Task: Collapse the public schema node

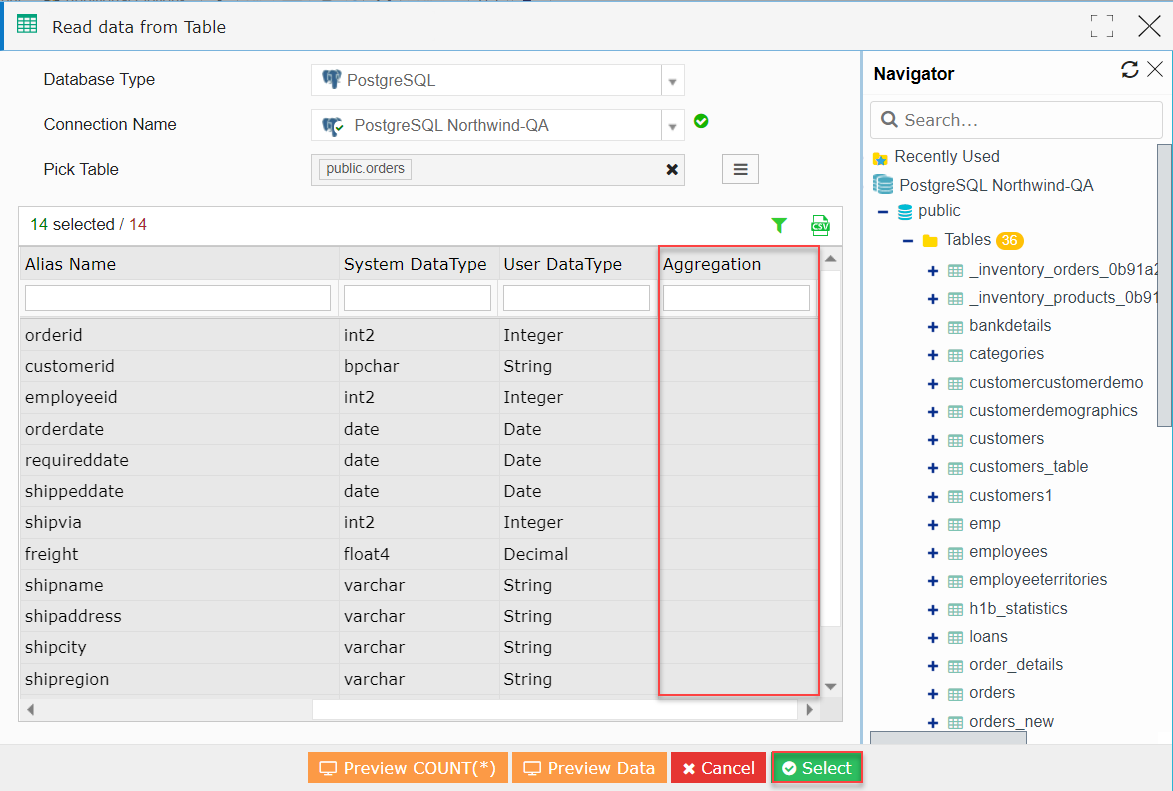Action: click(883, 212)
